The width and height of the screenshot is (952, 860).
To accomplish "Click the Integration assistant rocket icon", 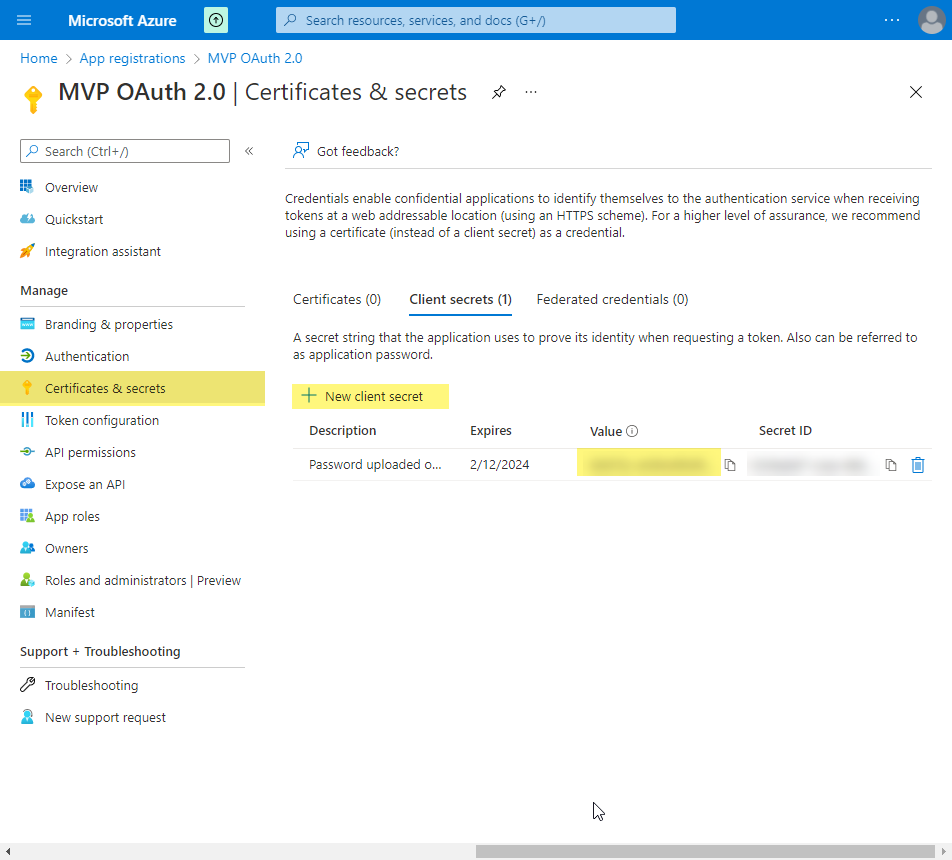I will pos(27,251).
